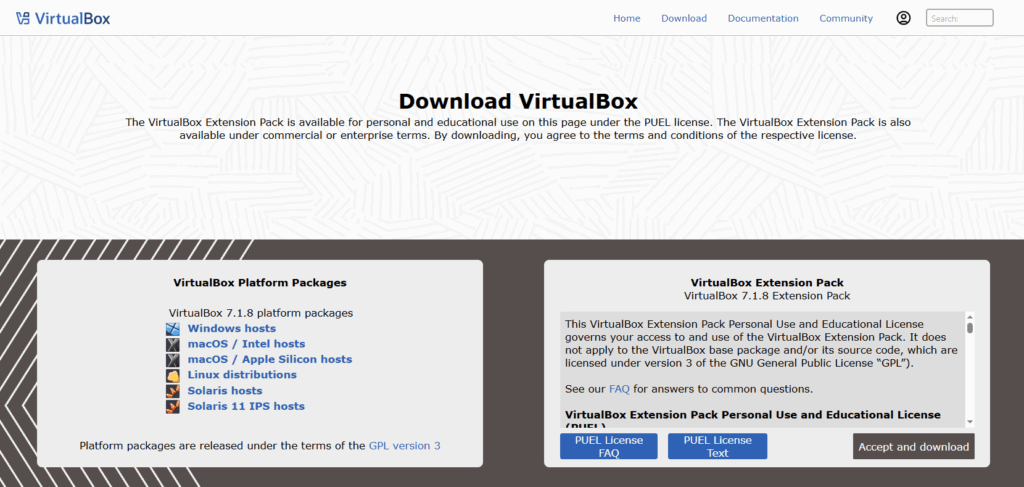Click the PUEL License Text button
1024x487 pixels.
pyautogui.click(x=717, y=447)
